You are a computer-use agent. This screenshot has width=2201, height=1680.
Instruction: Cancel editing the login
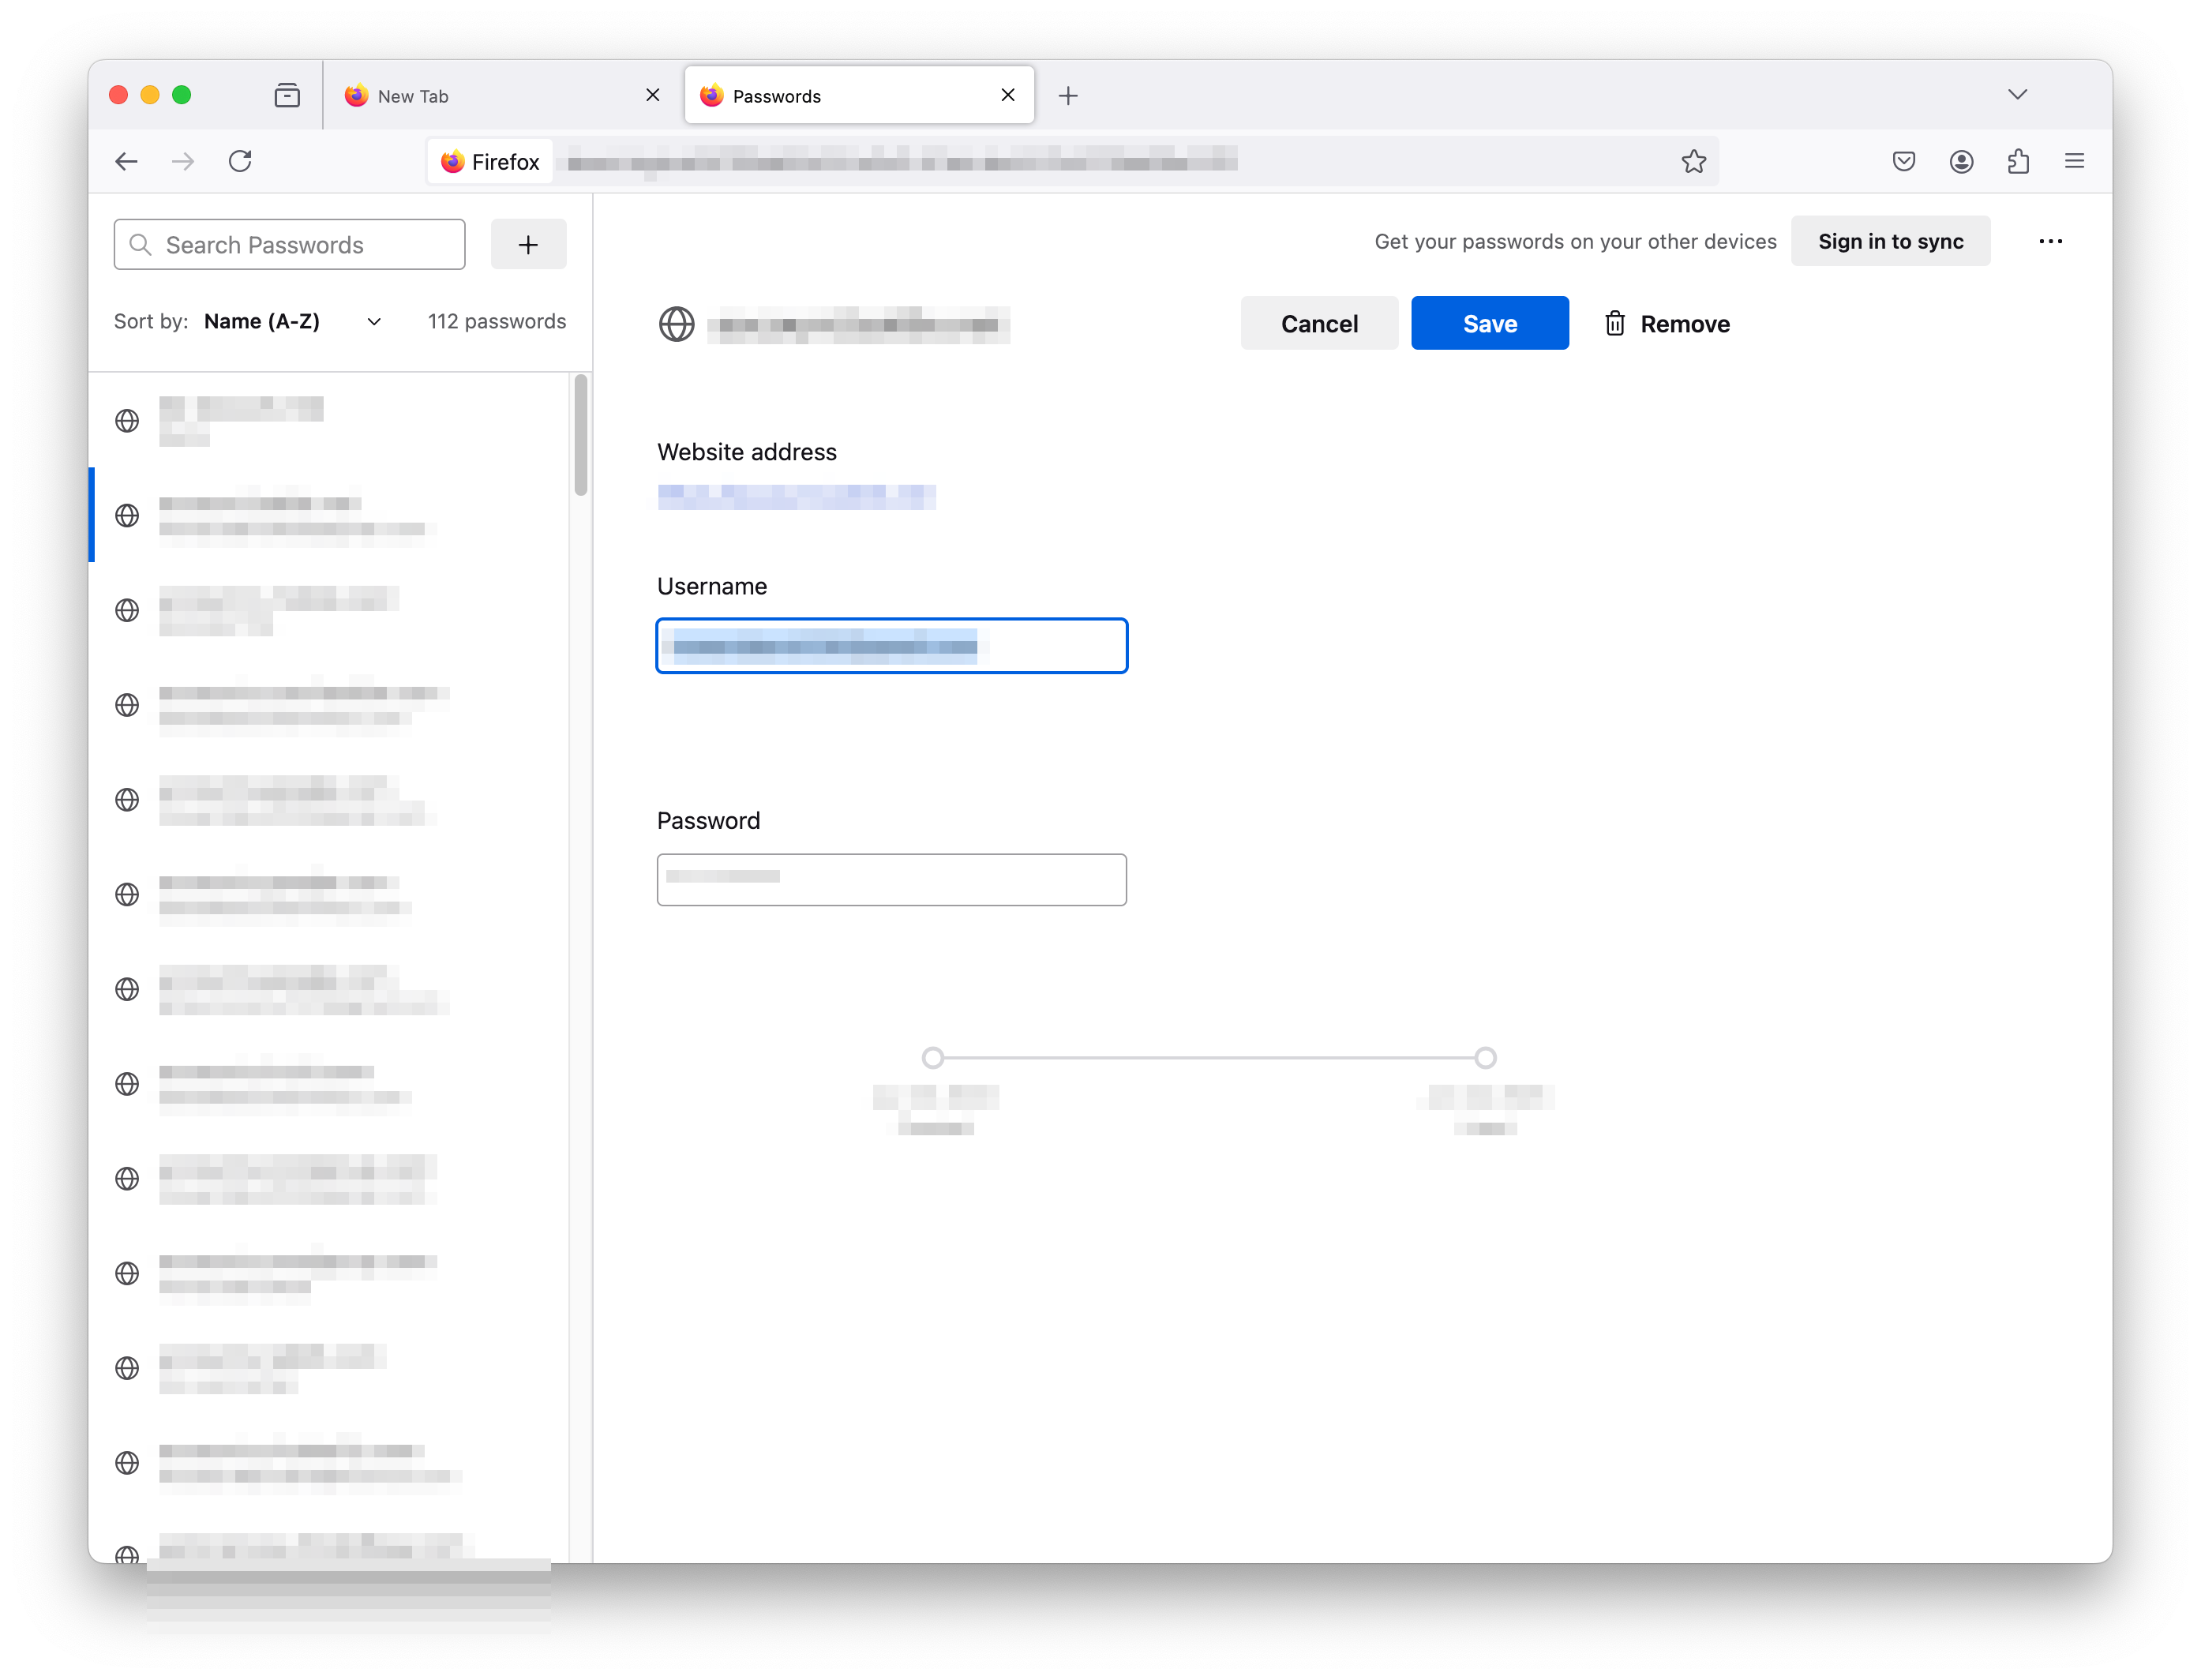[1318, 323]
